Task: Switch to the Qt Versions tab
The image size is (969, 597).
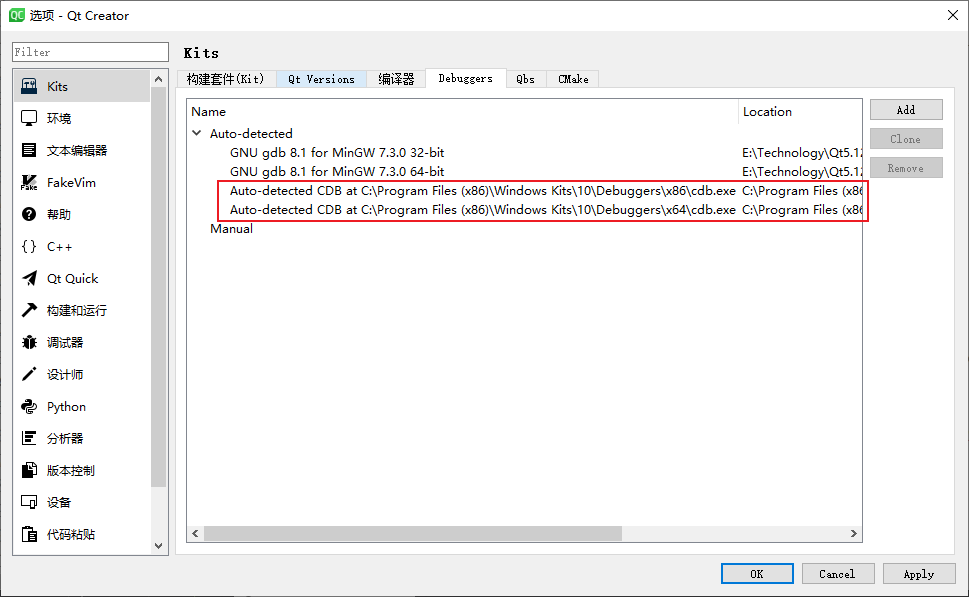Action: tap(321, 79)
